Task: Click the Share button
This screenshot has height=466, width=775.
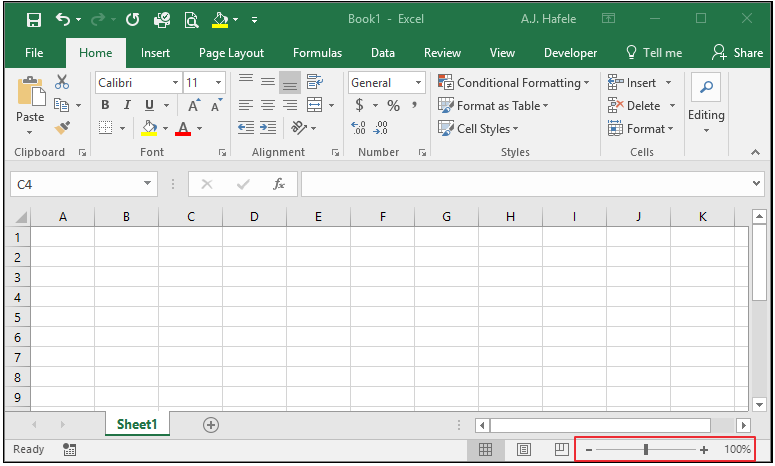Action: [737, 53]
